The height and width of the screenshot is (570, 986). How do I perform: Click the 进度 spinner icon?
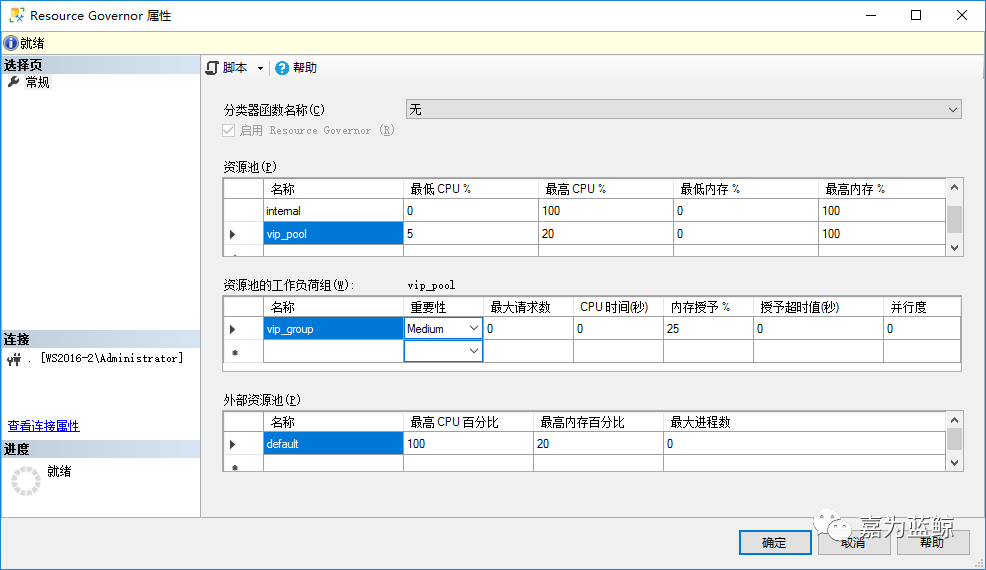[26, 481]
